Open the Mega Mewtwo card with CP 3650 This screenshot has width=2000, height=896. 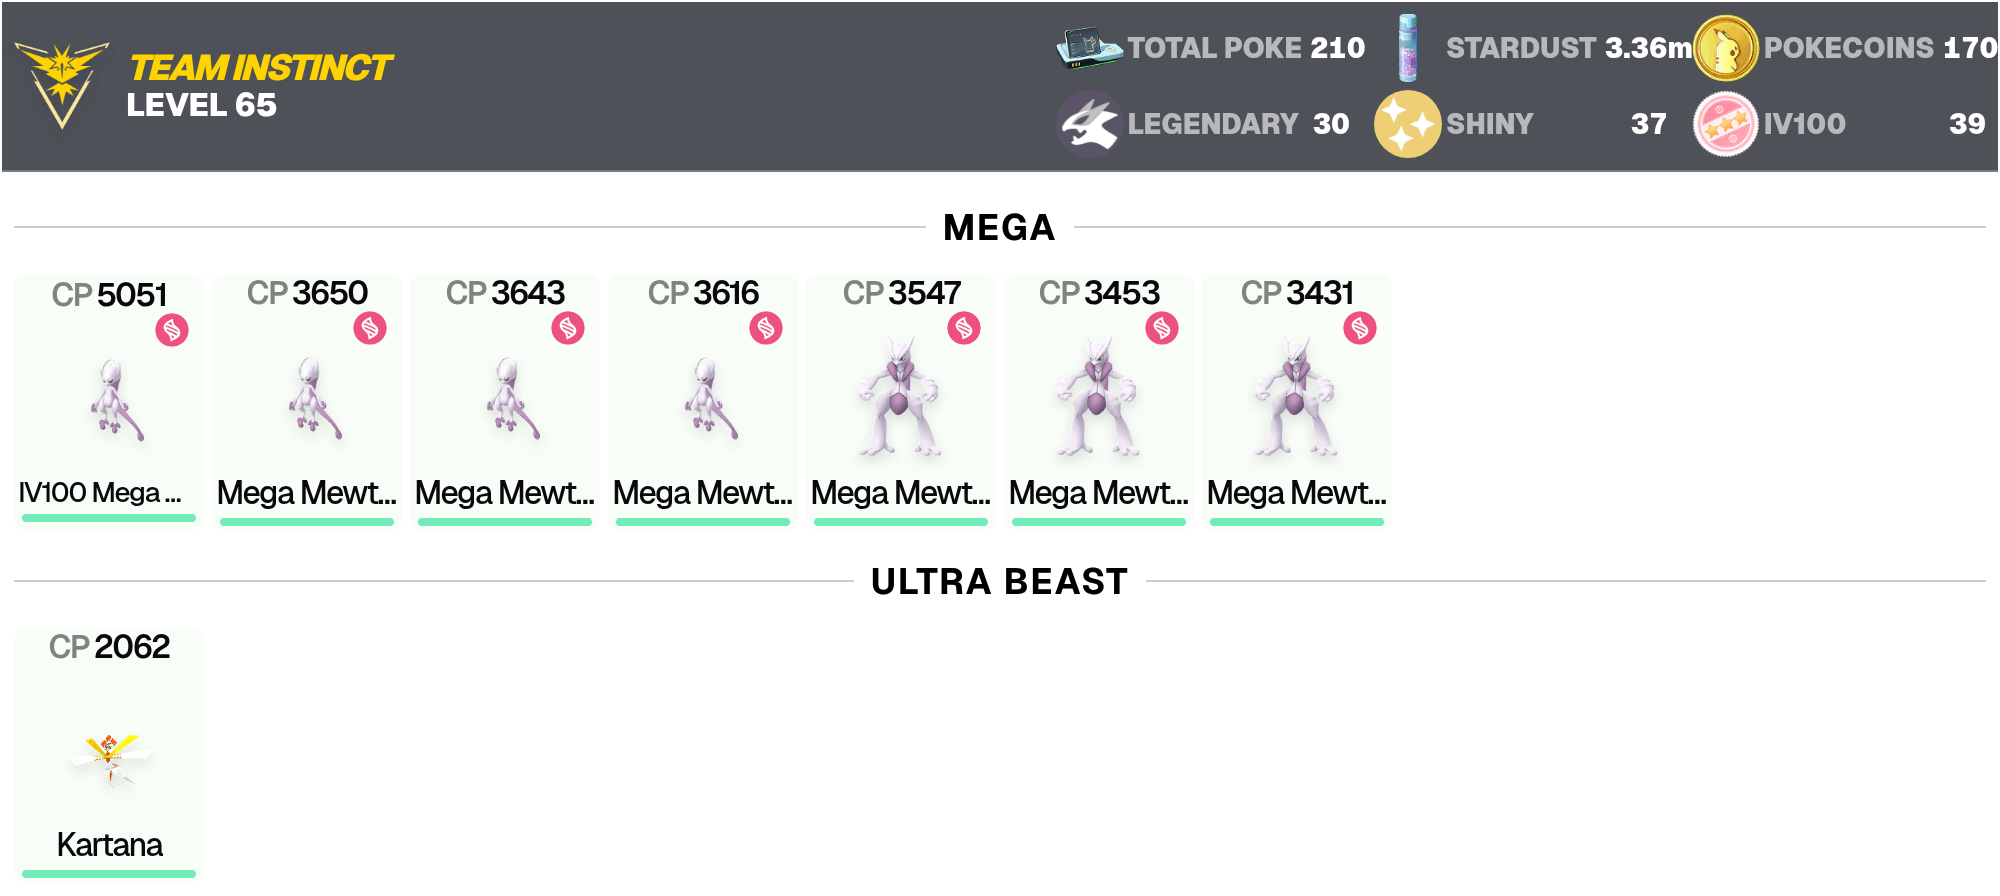tap(307, 399)
